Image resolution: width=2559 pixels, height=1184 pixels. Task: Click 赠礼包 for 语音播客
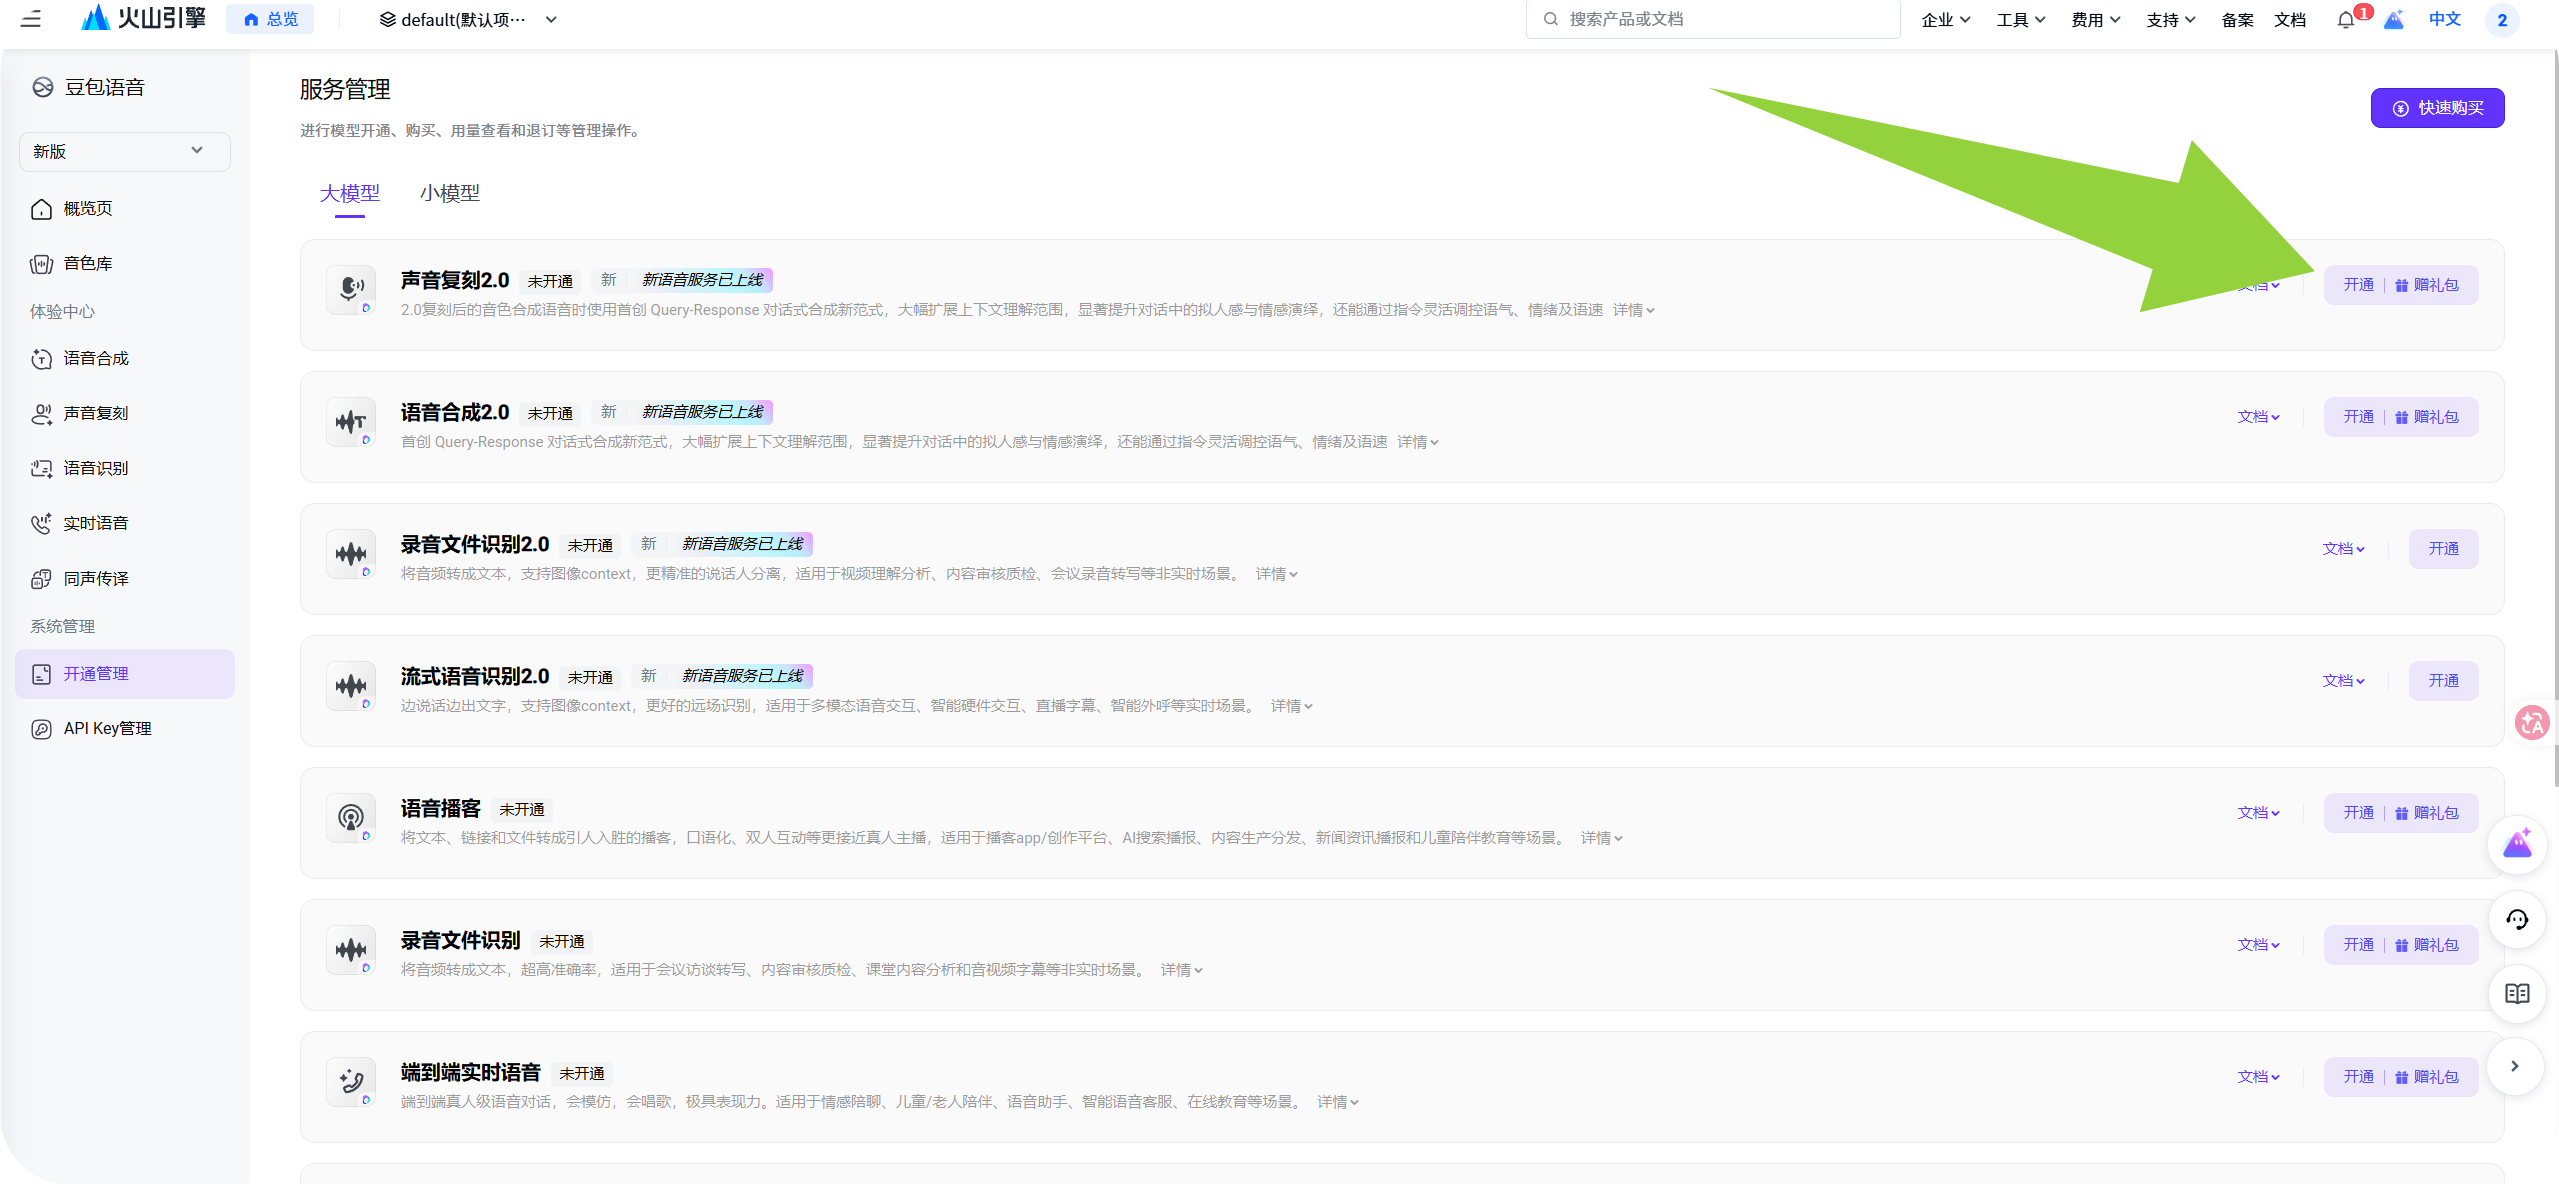(x=2426, y=813)
